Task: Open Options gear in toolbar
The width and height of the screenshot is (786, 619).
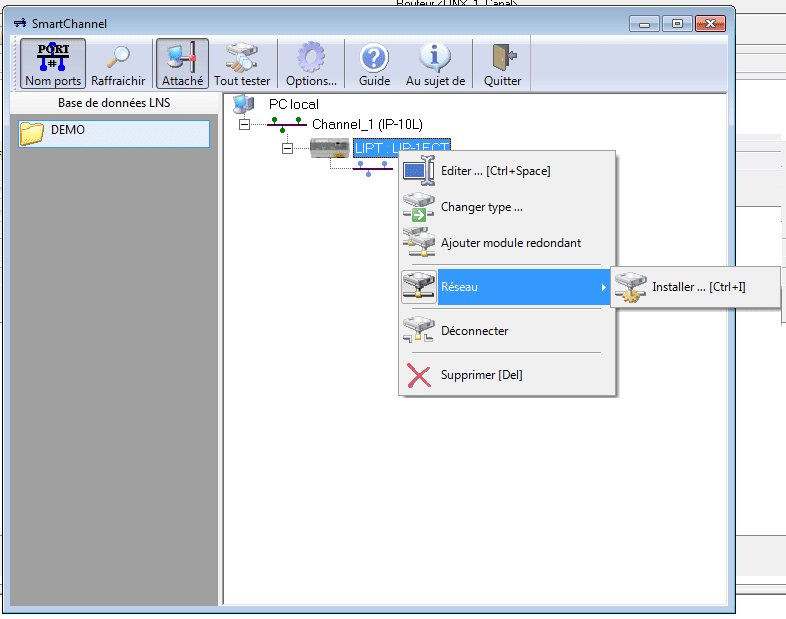Action: click(311, 57)
